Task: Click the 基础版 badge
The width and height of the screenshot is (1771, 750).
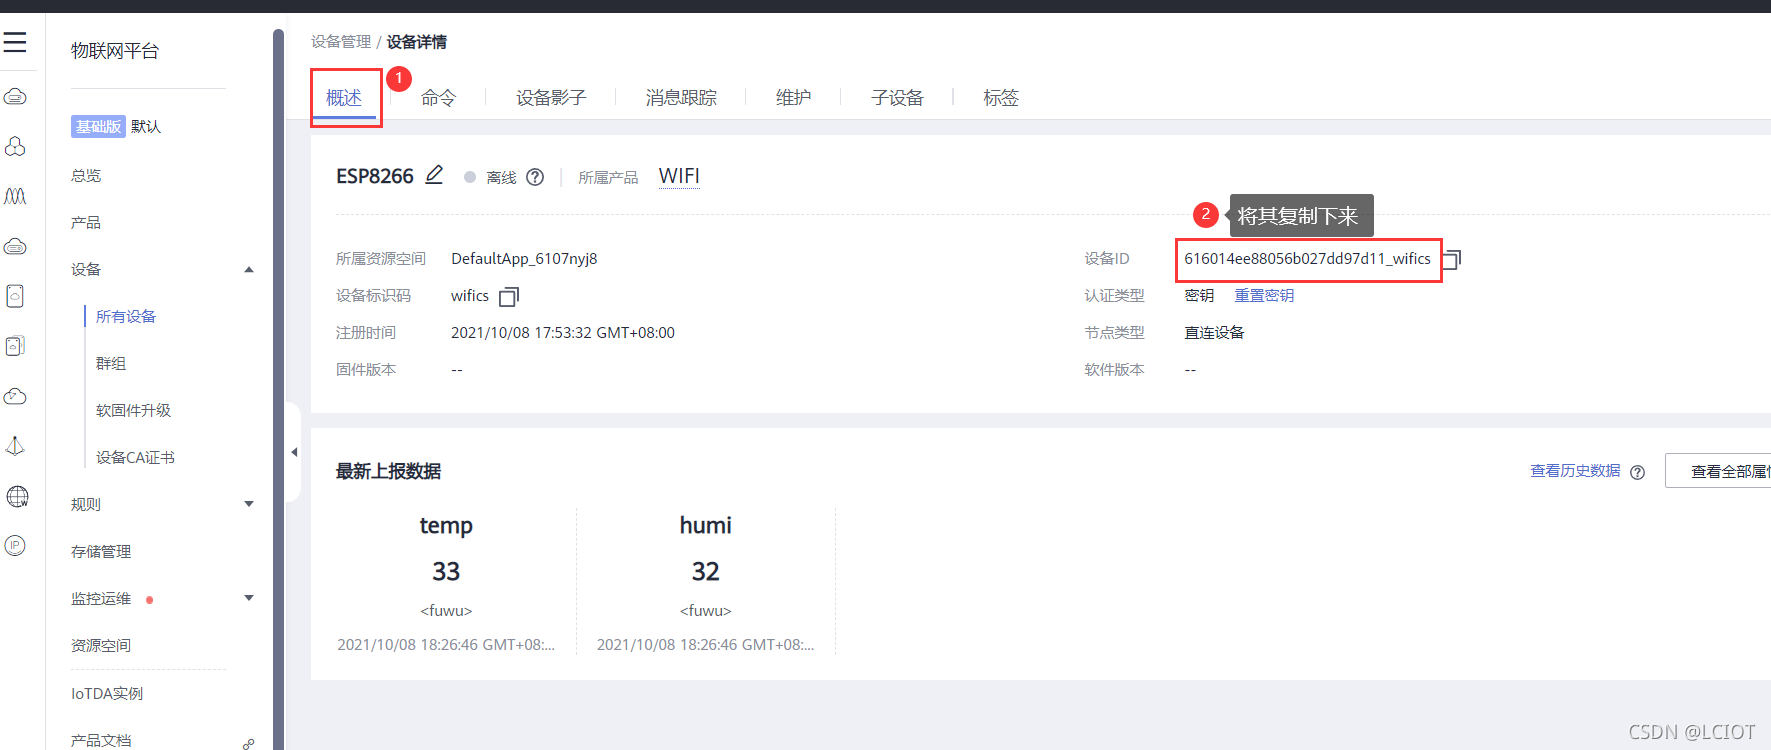Action: [98, 126]
